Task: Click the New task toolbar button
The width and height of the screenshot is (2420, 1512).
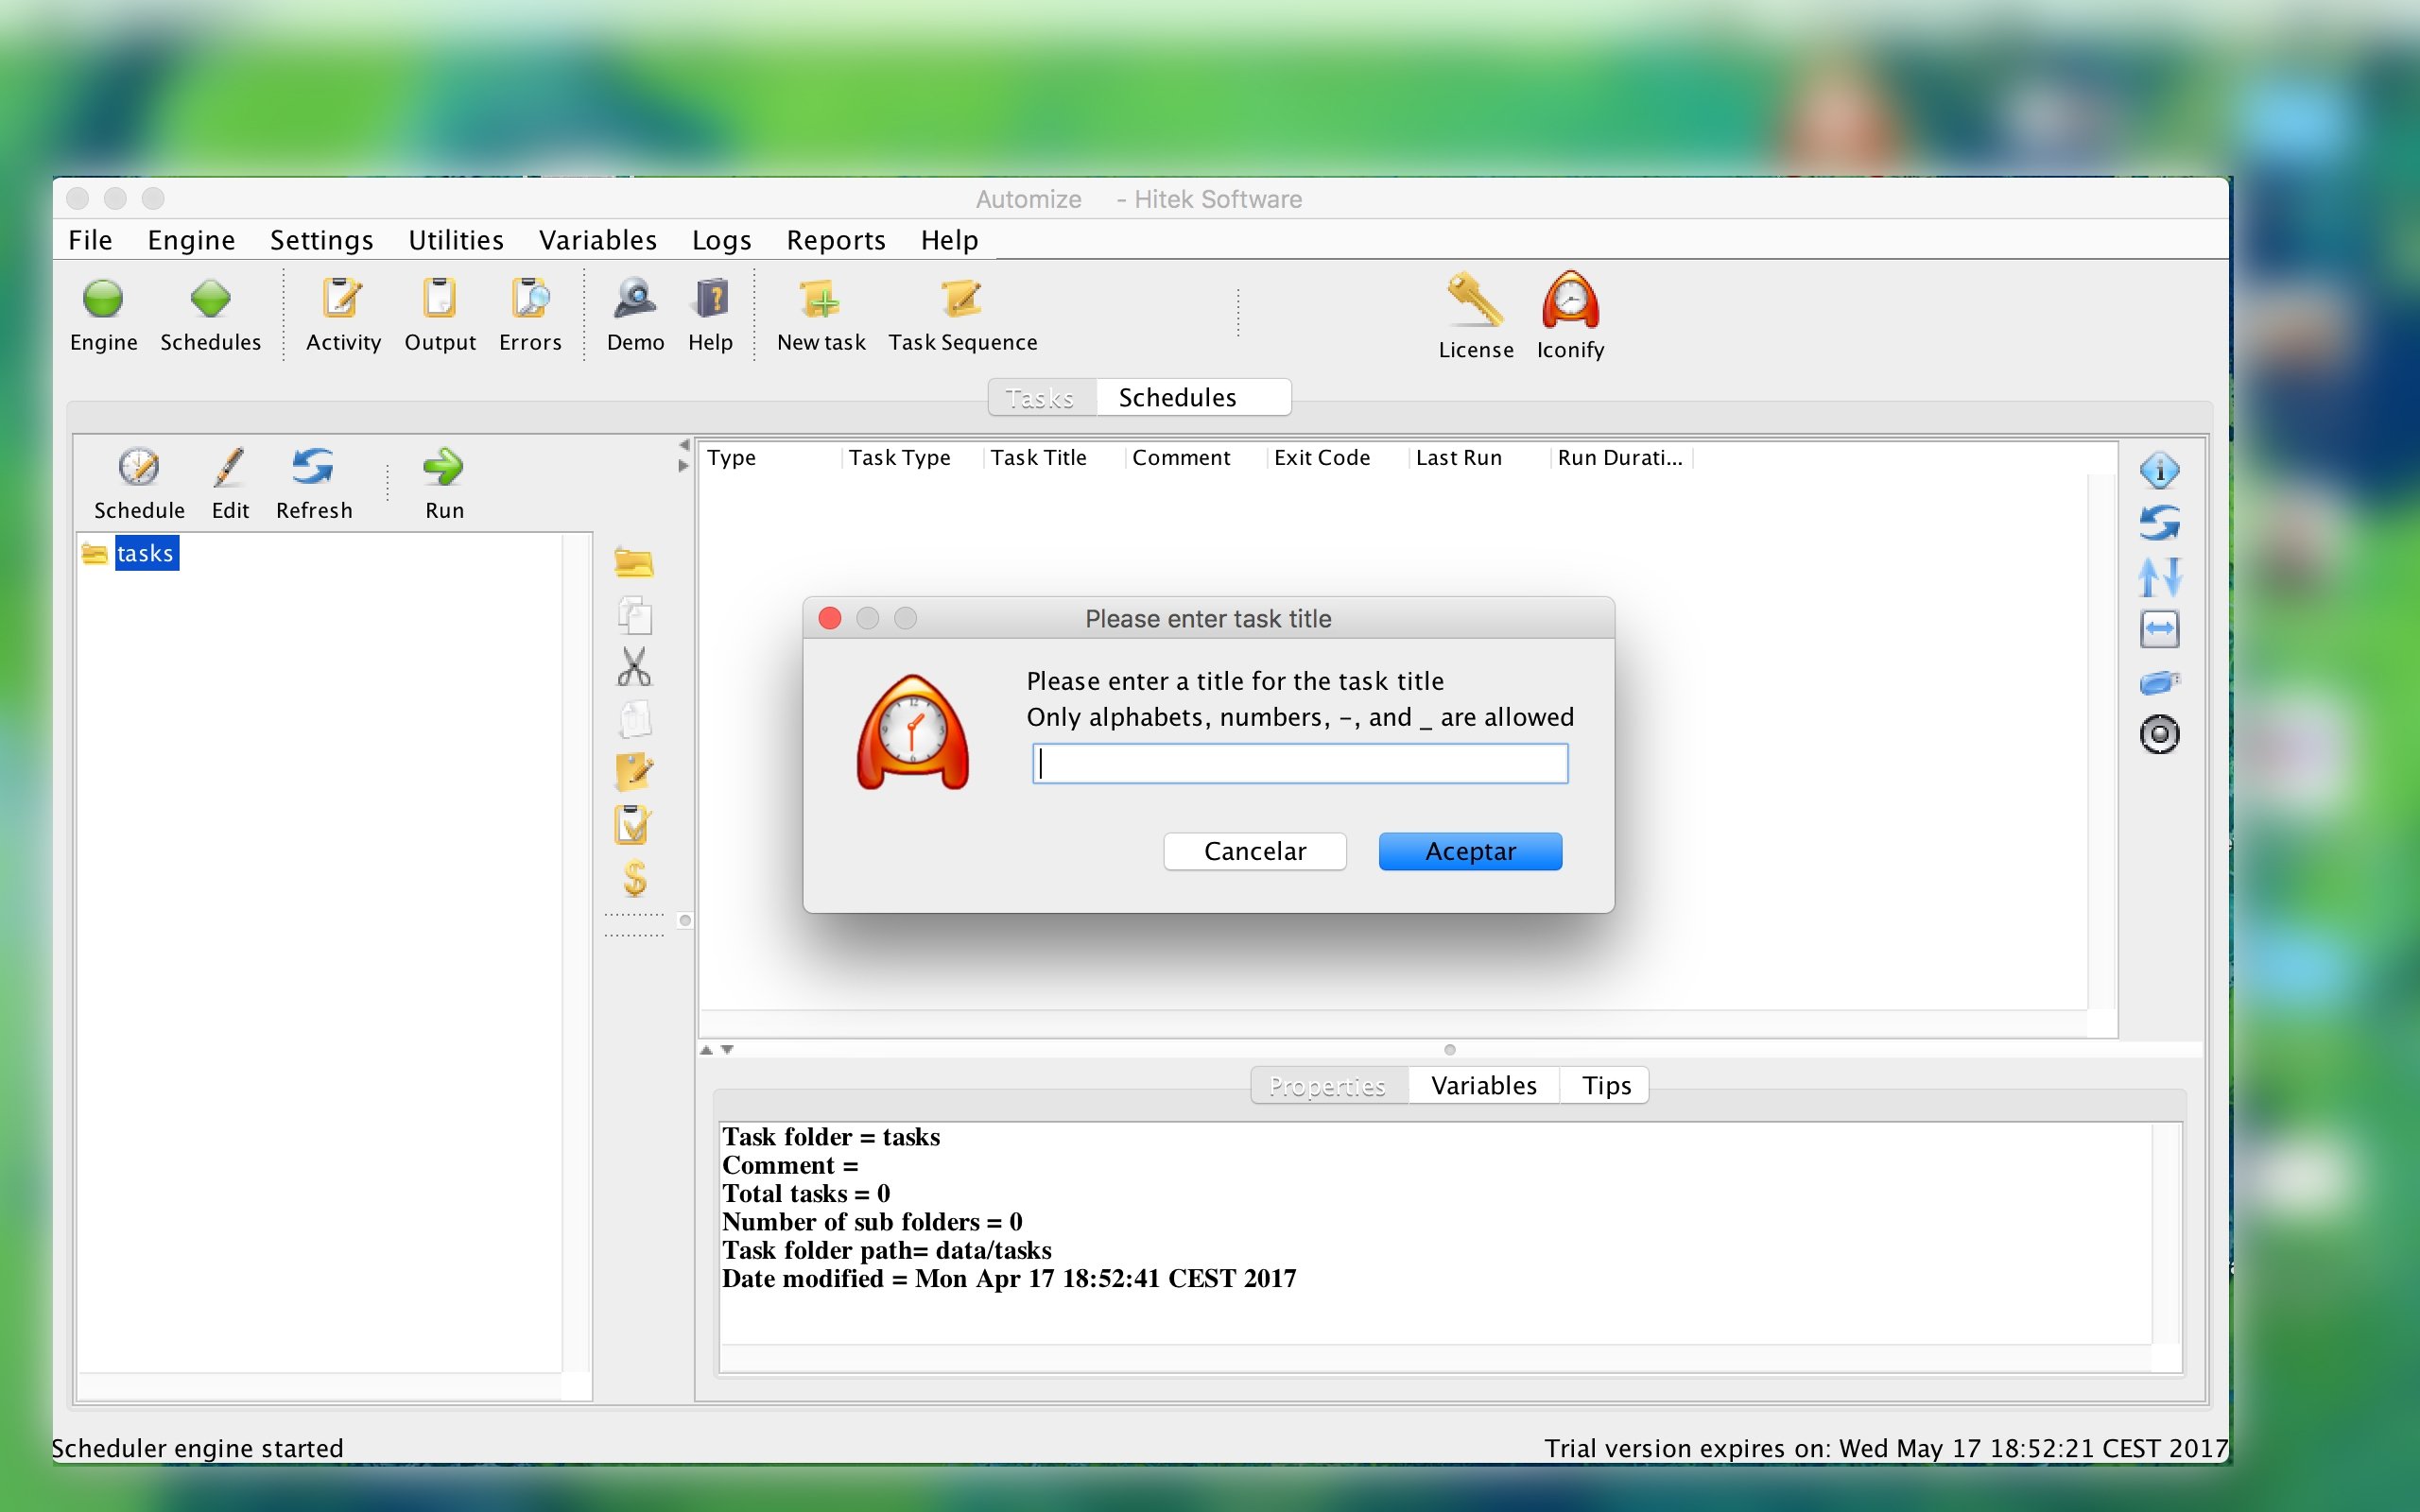Action: coord(819,314)
